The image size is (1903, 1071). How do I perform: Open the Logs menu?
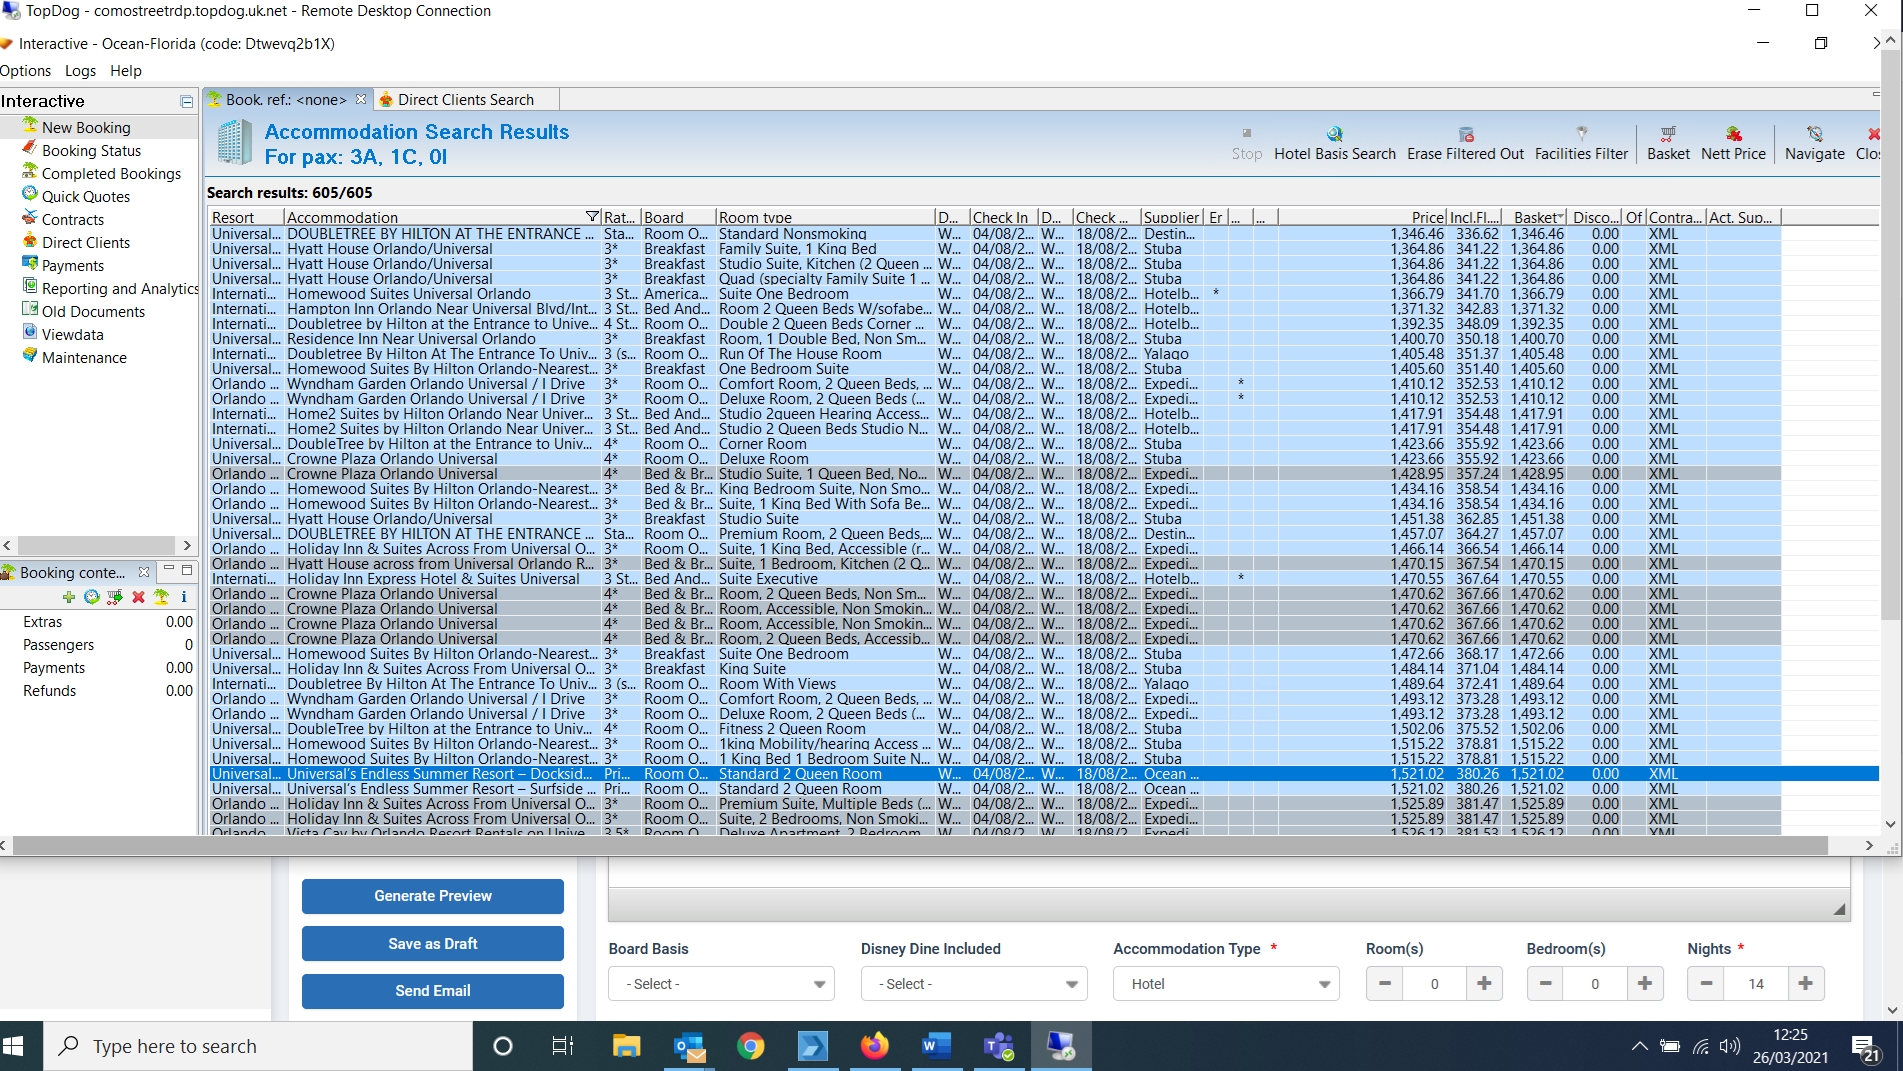coord(80,70)
